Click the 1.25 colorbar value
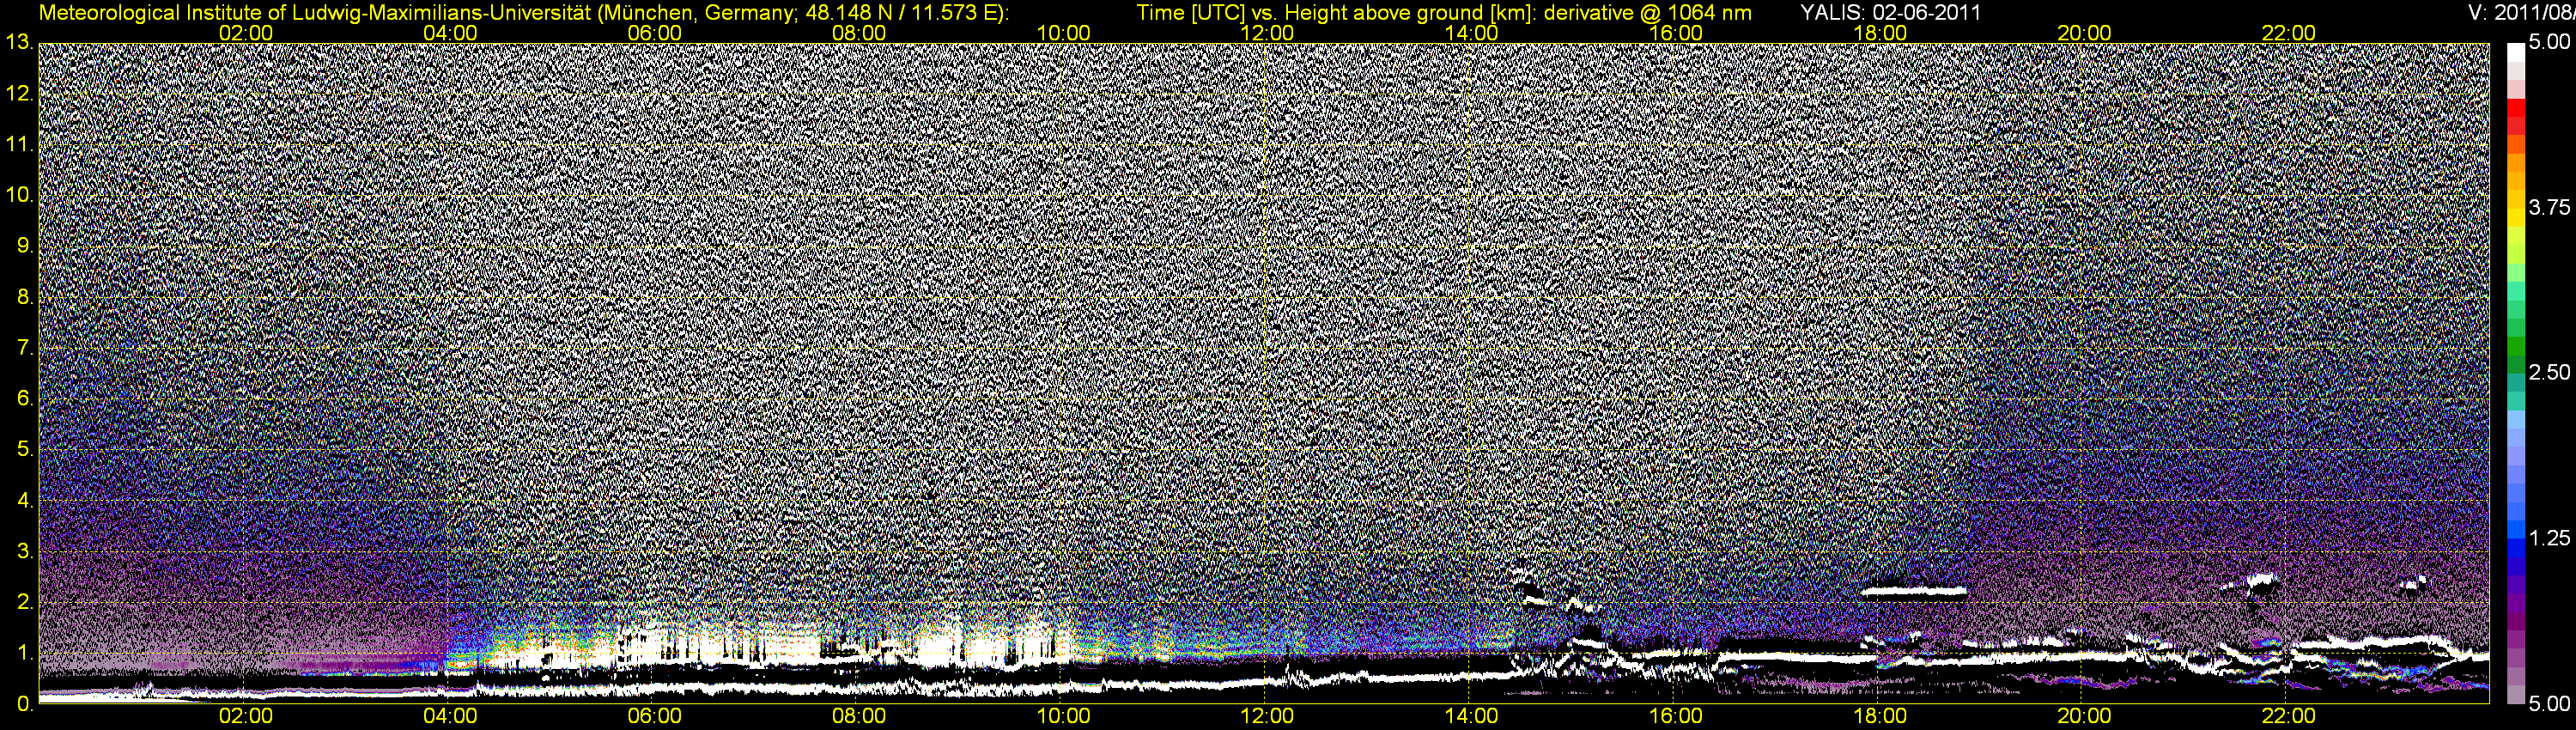This screenshot has width=2576, height=730. coord(2549,538)
